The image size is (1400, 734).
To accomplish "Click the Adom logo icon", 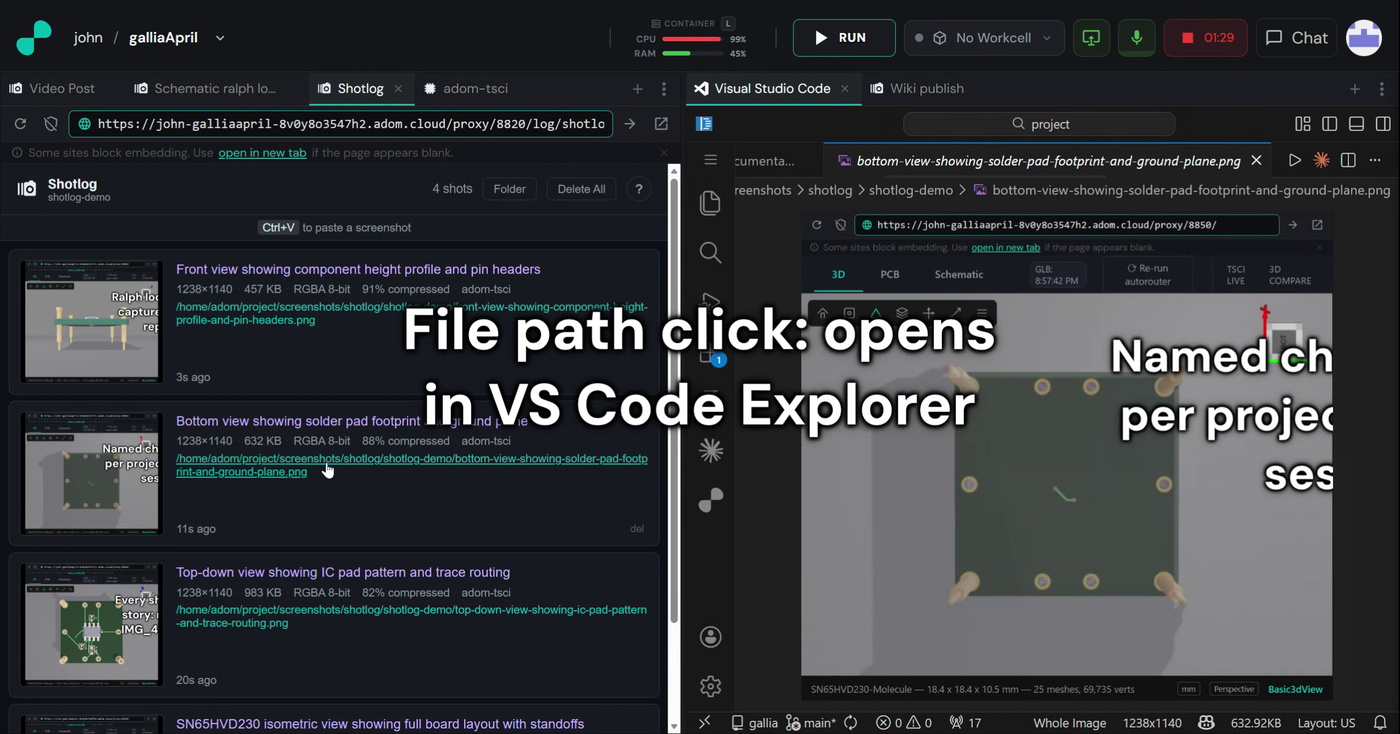I will (x=33, y=38).
